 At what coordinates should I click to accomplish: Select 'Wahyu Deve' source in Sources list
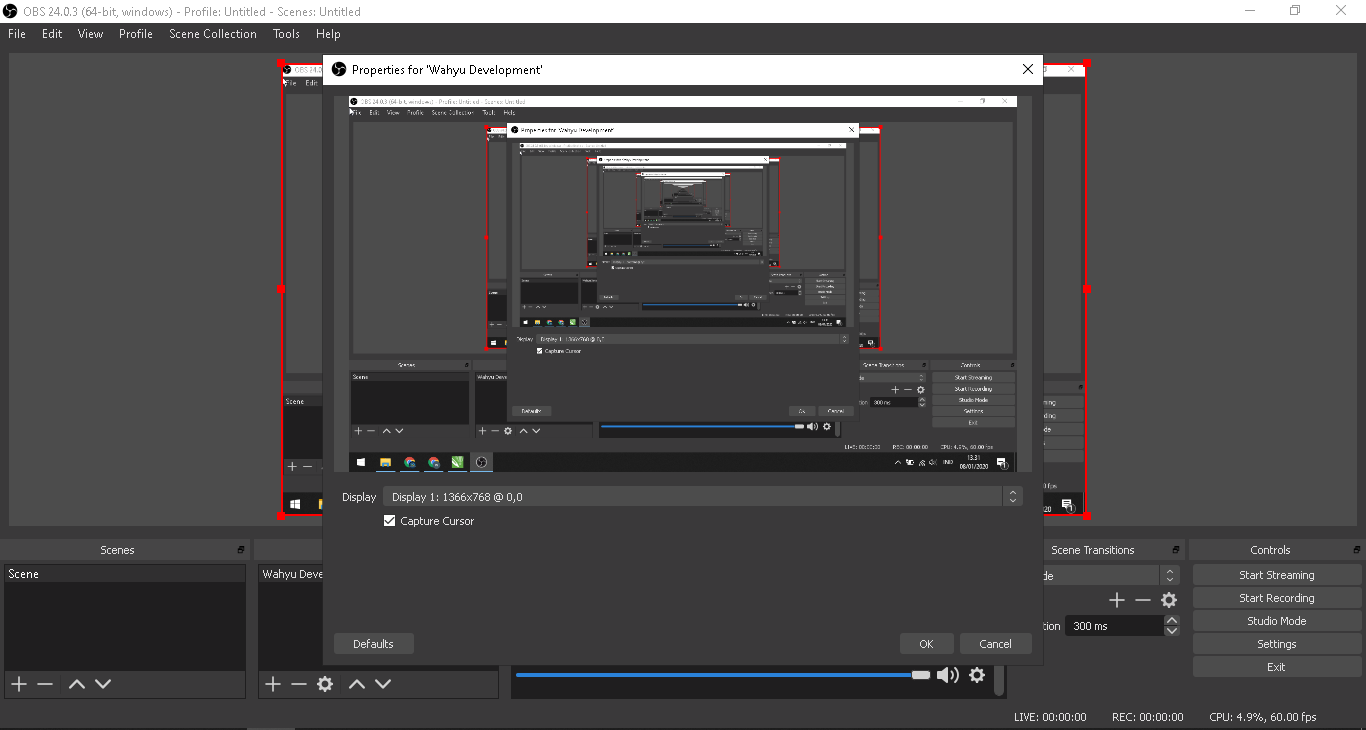[x=291, y=574]
